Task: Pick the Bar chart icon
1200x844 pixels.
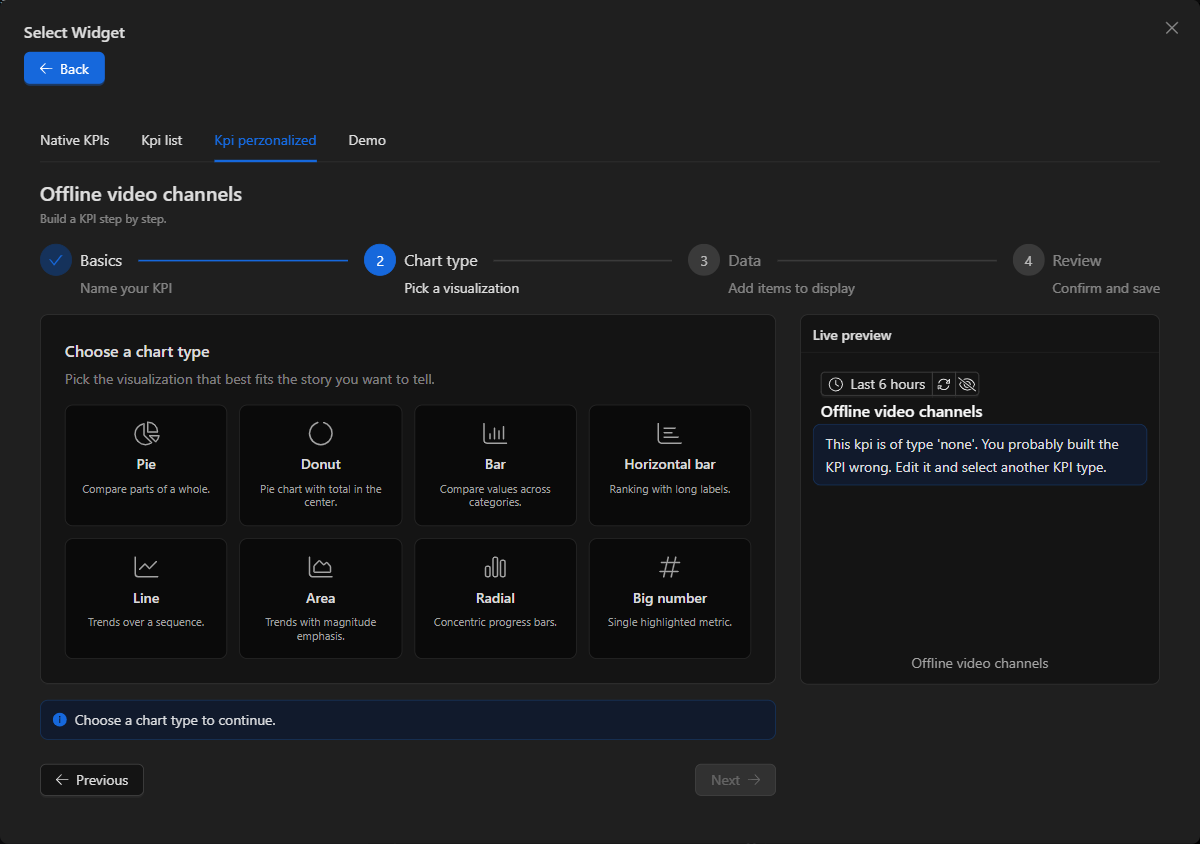Action: click(495, 433)
